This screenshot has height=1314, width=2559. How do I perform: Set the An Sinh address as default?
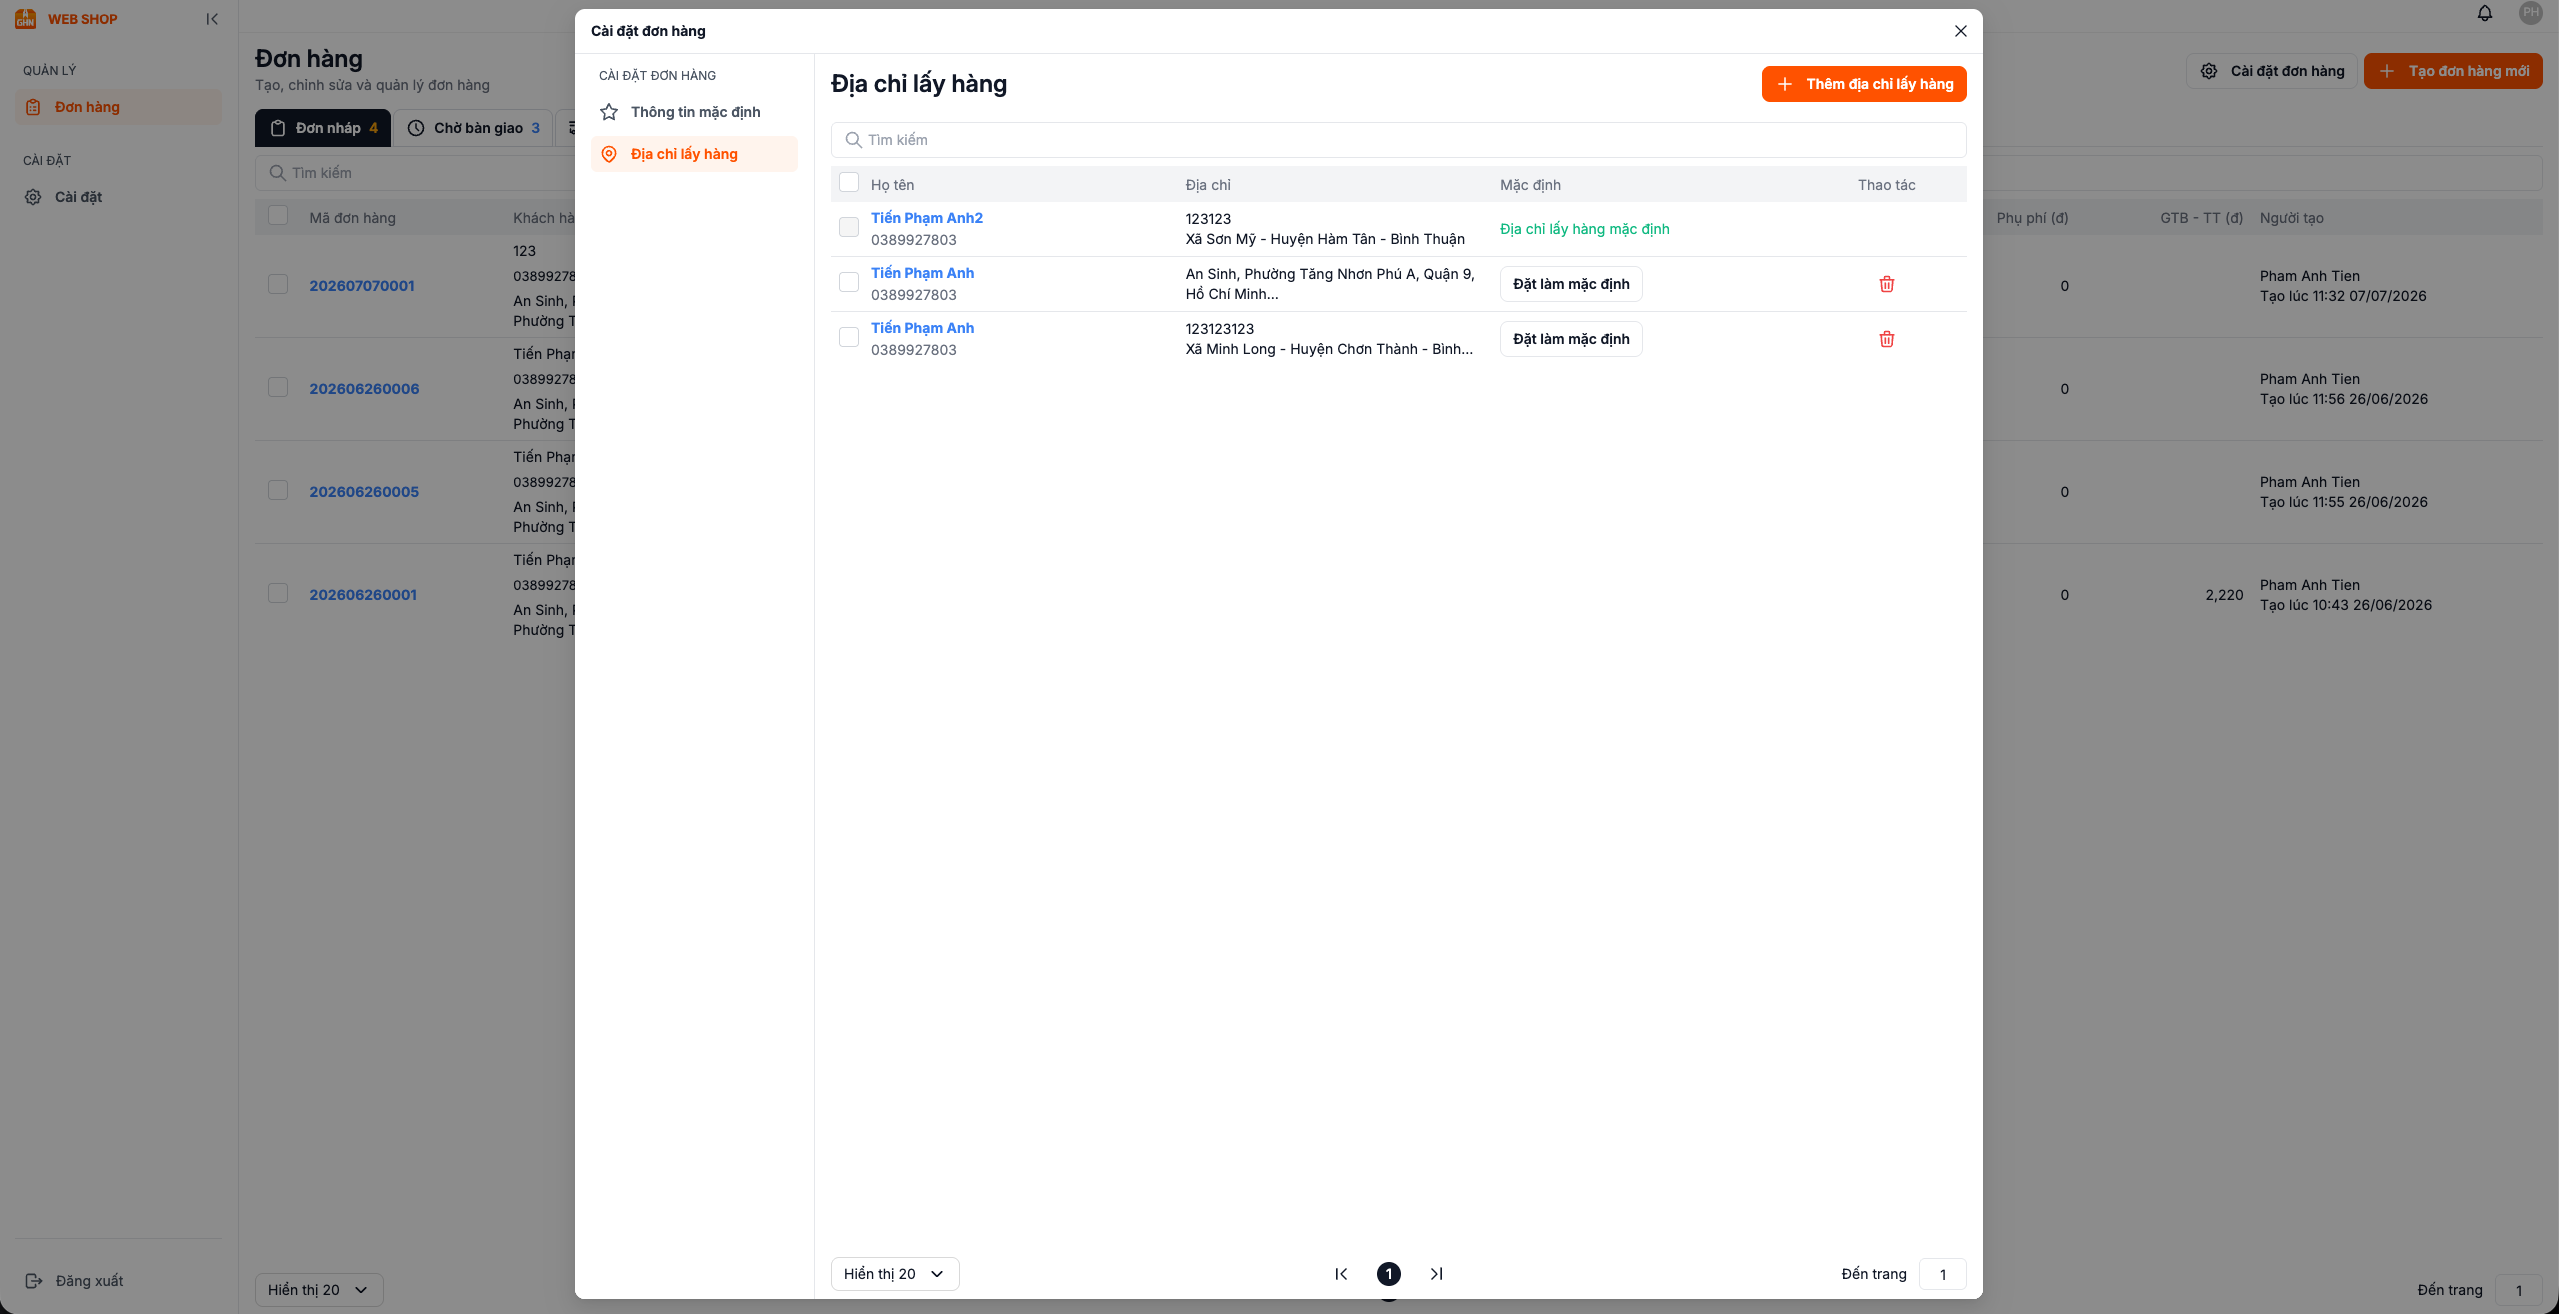point(1571,284)
